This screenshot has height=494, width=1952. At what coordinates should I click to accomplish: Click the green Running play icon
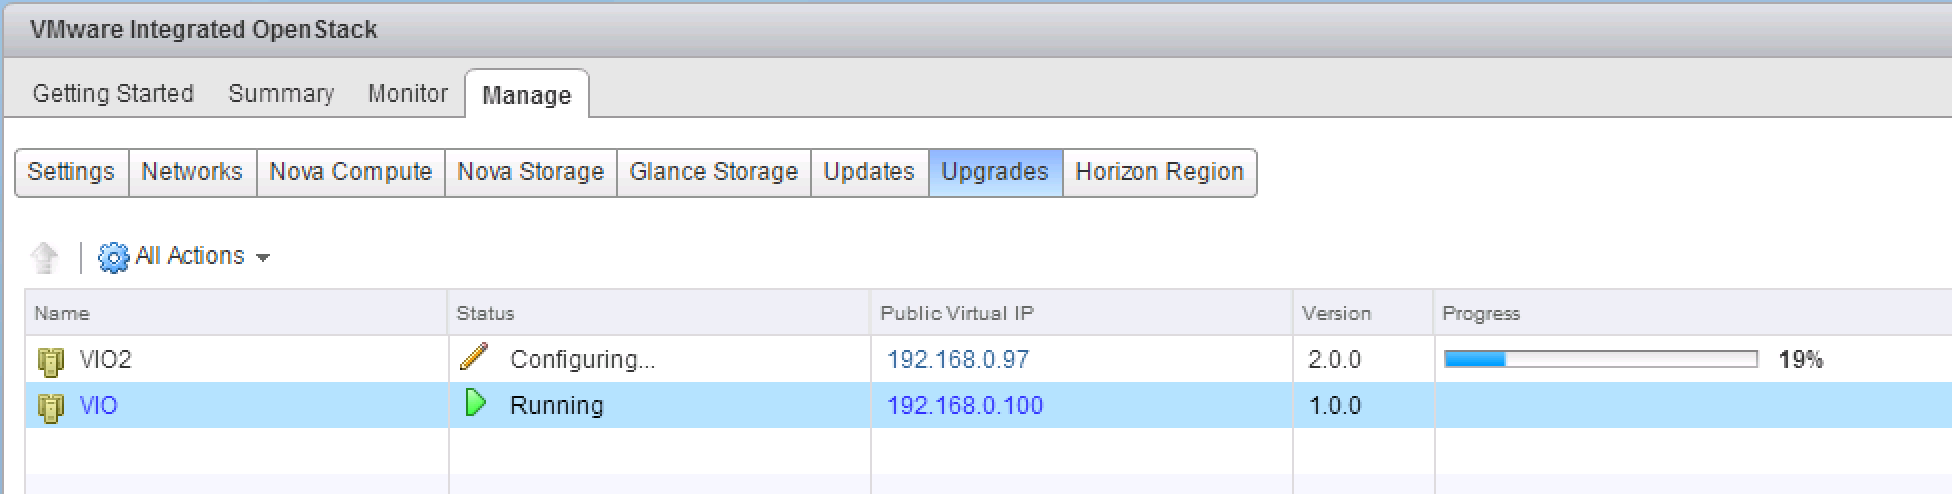point(476,404)
